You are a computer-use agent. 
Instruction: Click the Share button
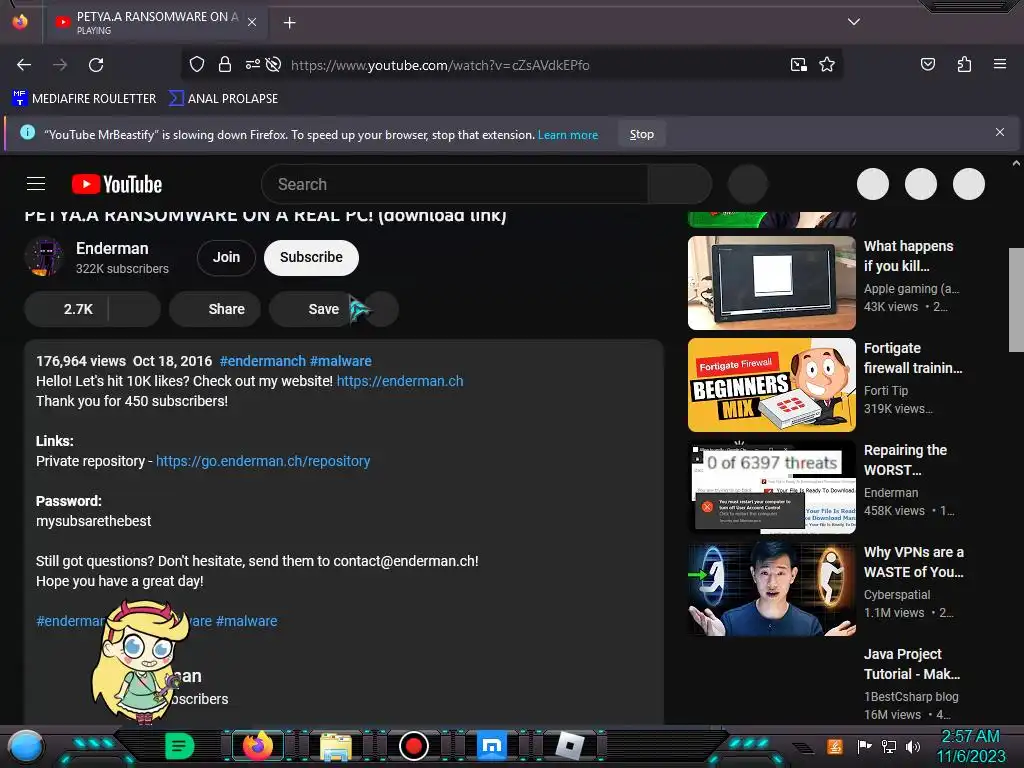[215, 309]
